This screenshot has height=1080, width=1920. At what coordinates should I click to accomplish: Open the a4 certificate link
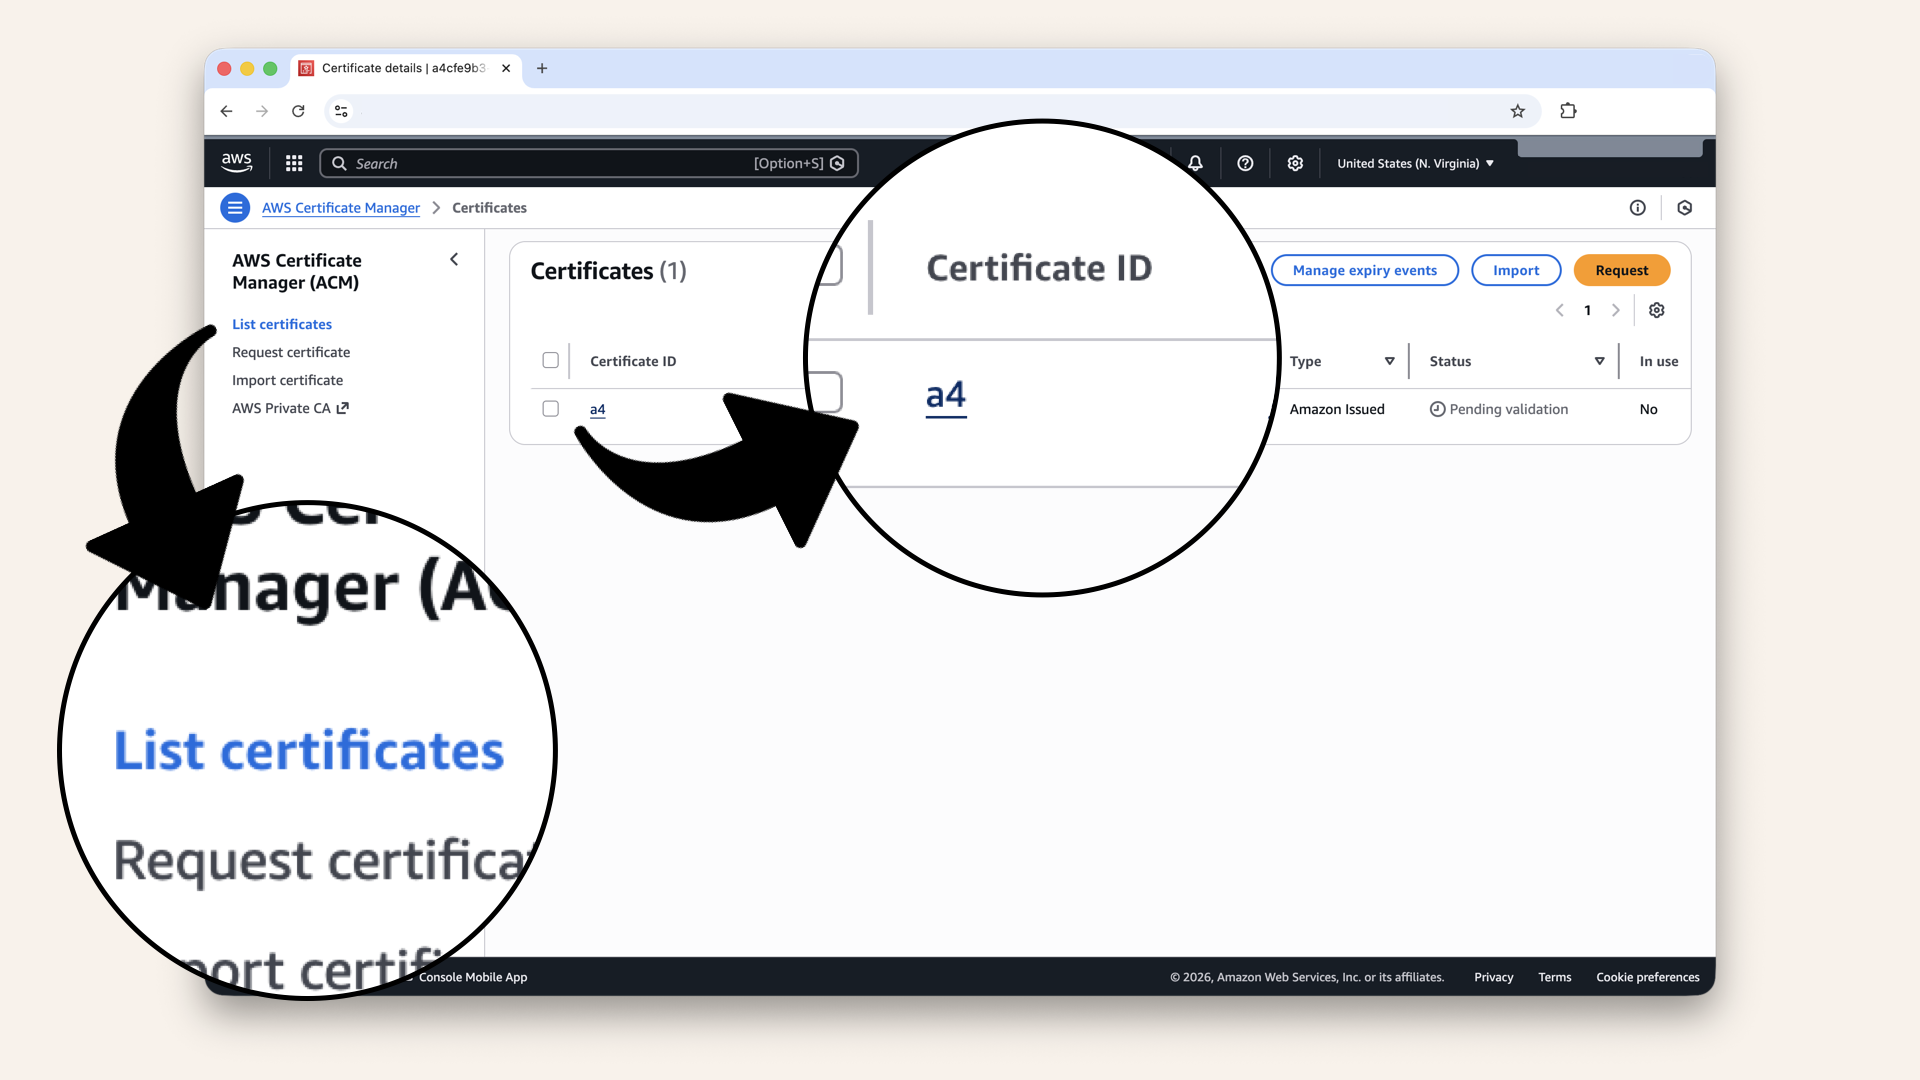pyautogui.click(x=597, y=408)
